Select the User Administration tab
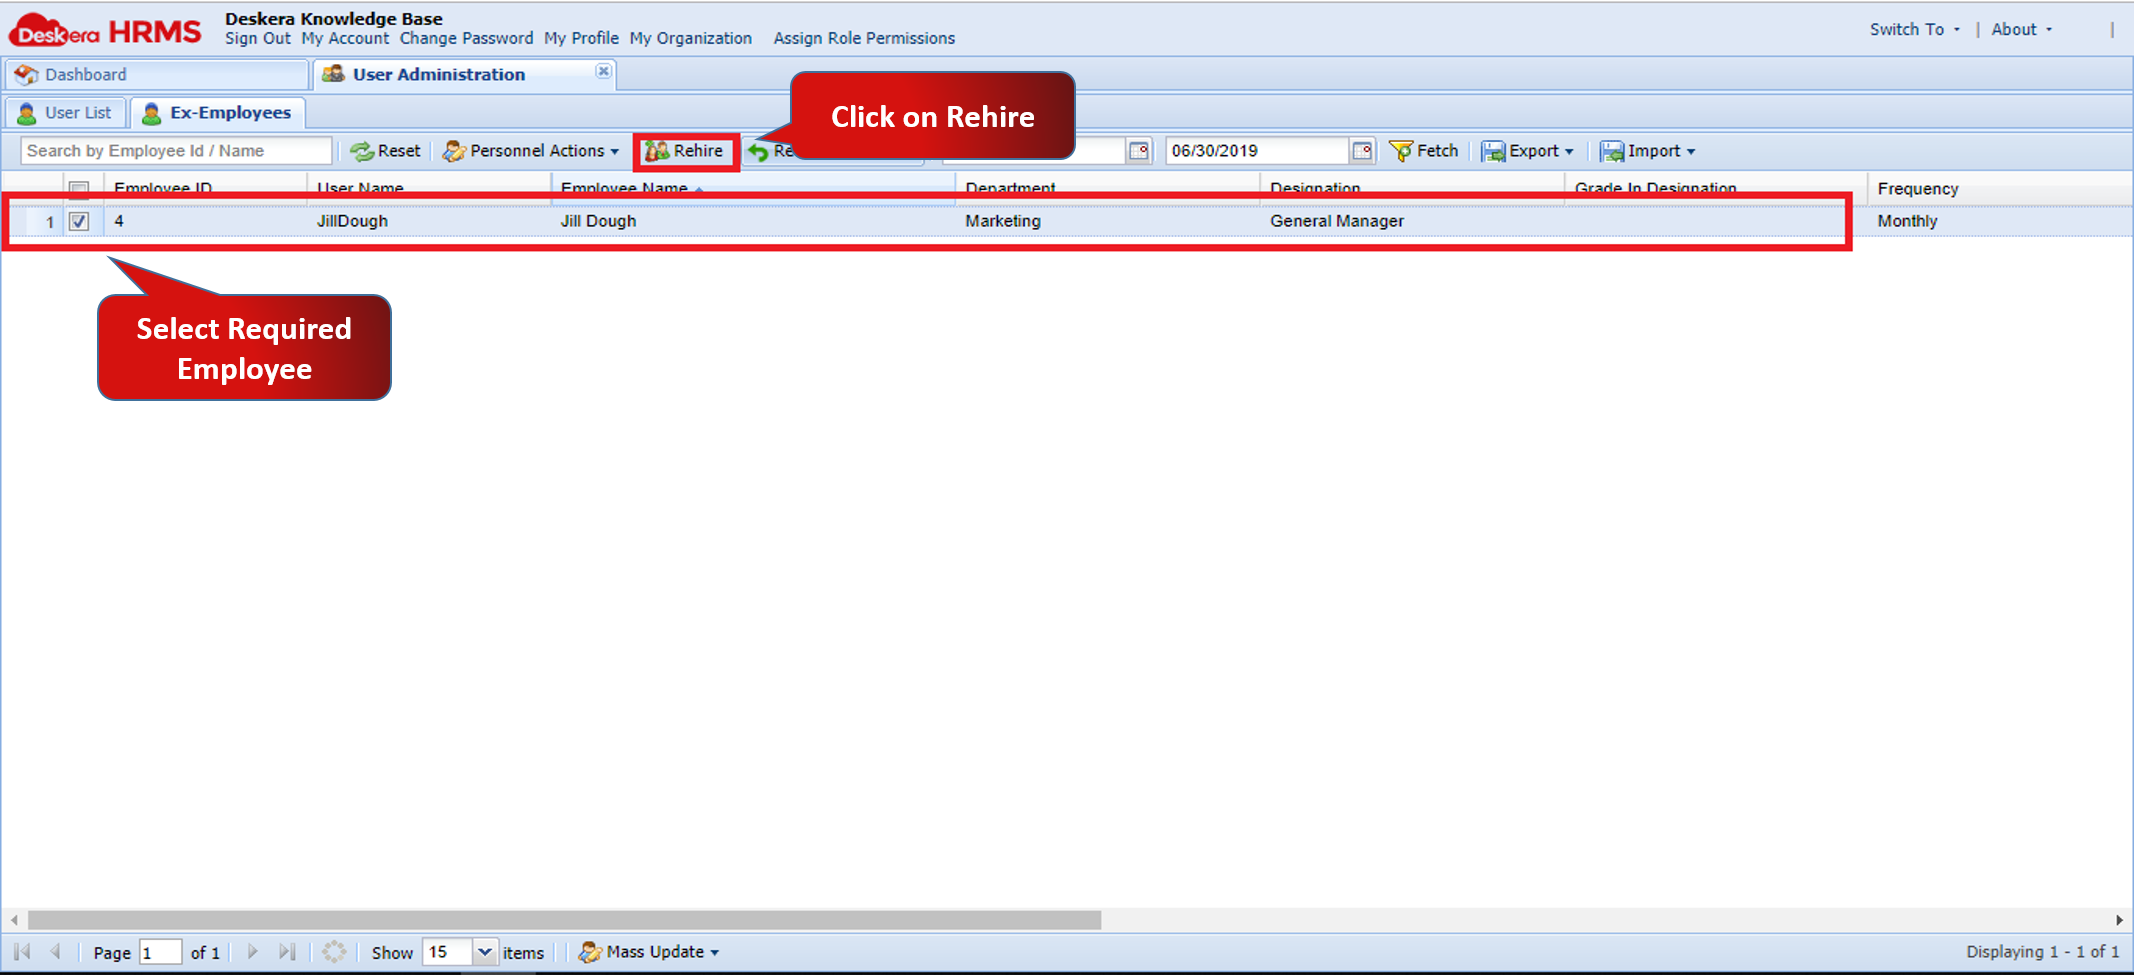The width and height of the screenshot is (2134, 975). [464, 75]
